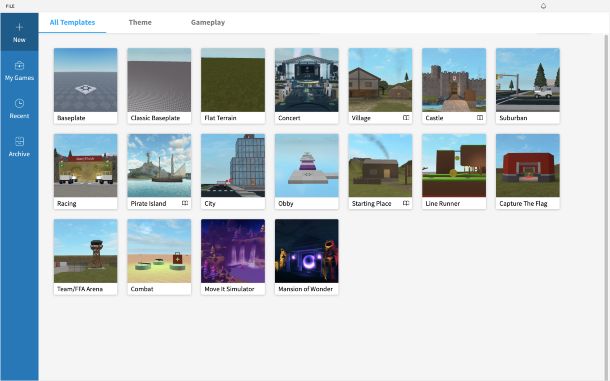Viewport: 610px width, 381px height.
Task: Select the Line Runner template thumbnail
Action: [454, 165]
